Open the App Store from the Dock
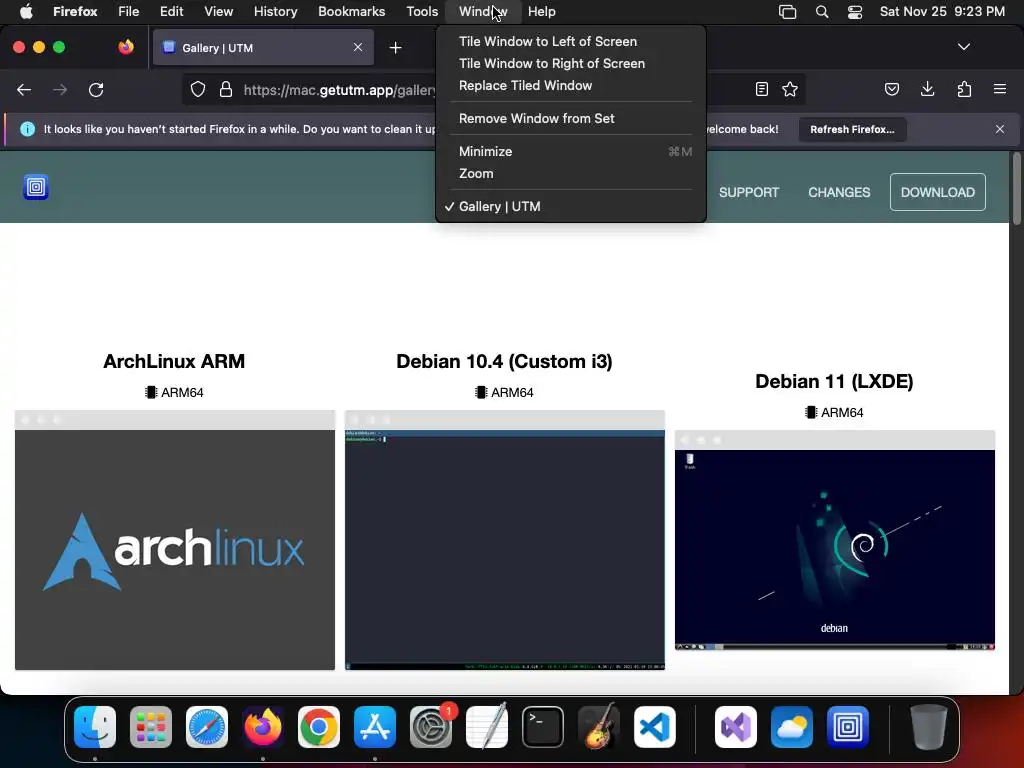 click(375, 727)
